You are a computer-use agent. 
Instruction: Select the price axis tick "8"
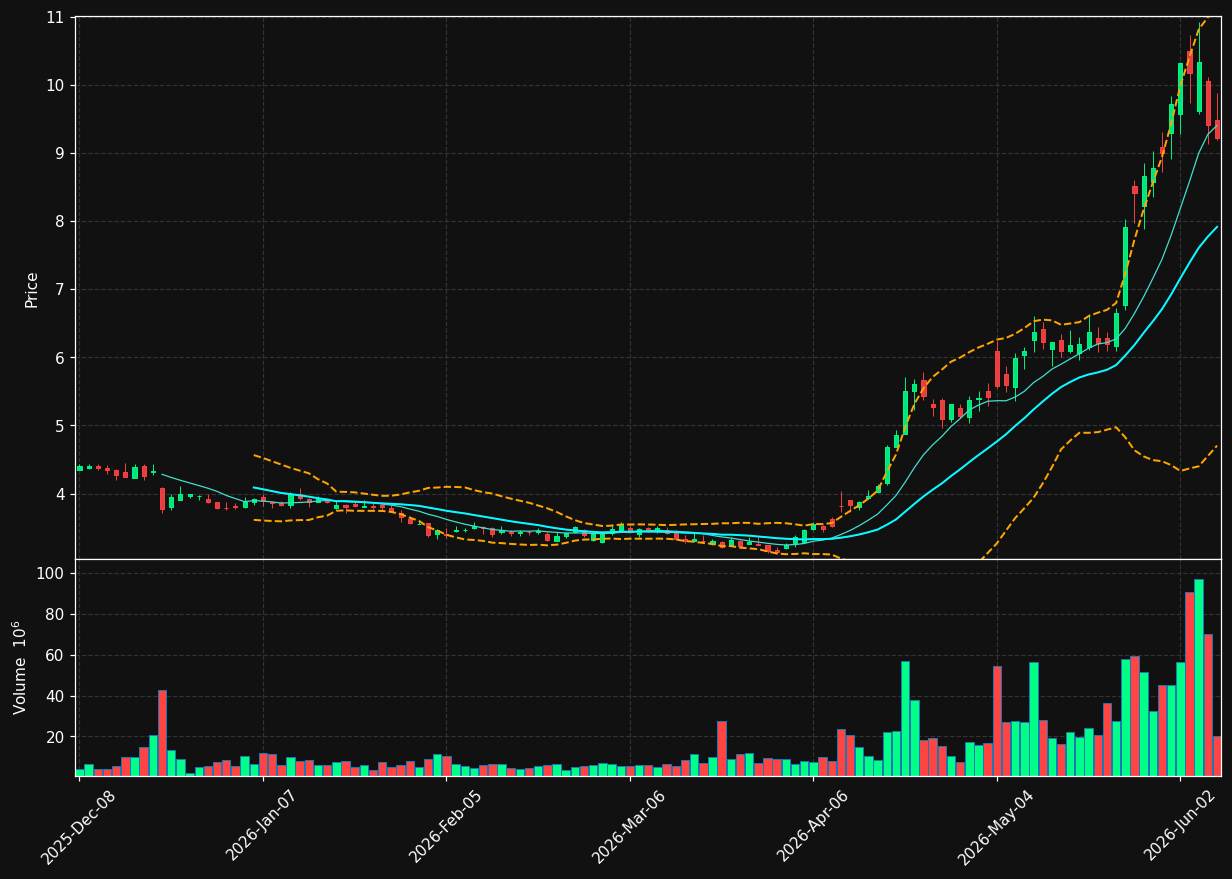59,221
